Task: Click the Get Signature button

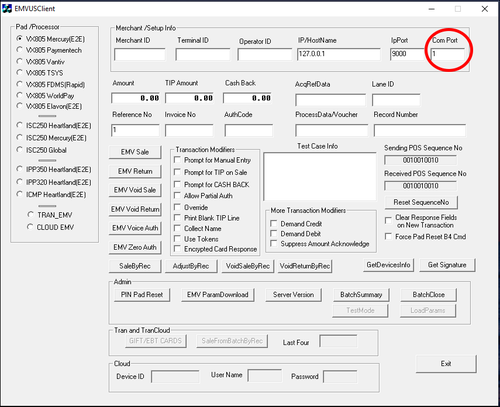Action: [447, 265]
